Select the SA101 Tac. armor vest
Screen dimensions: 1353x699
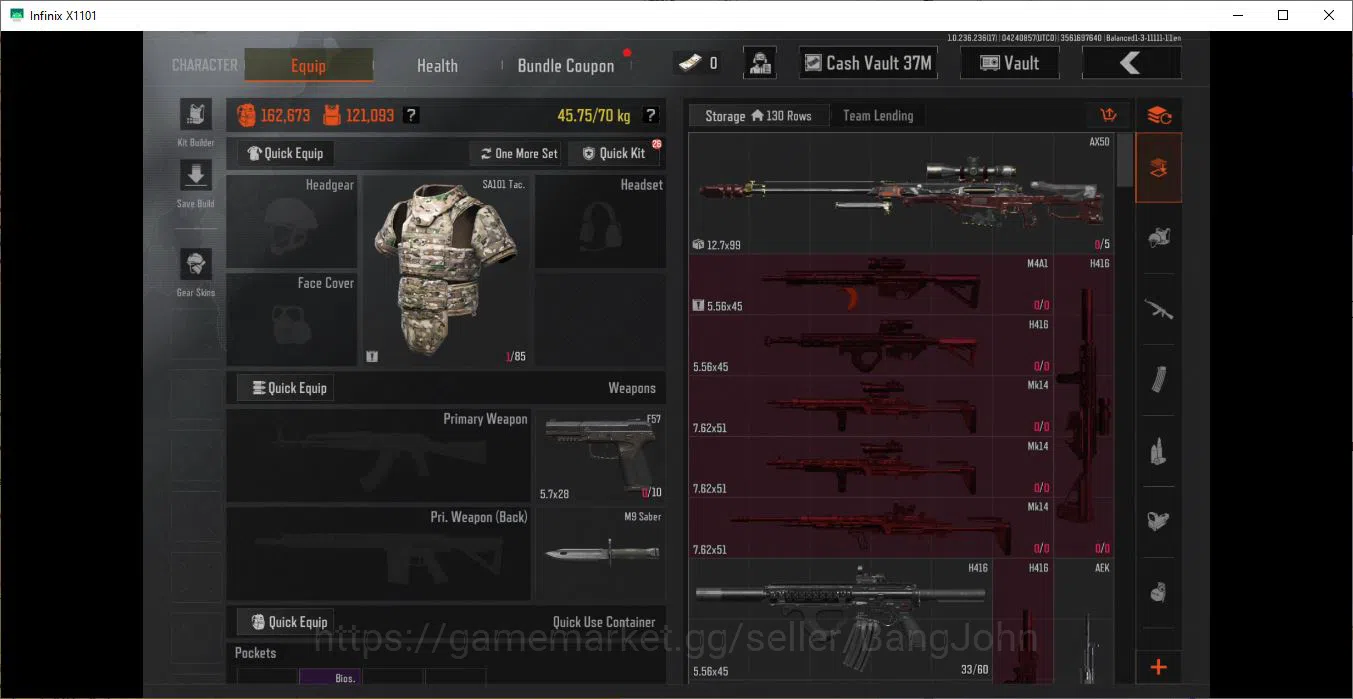(446, 271)
